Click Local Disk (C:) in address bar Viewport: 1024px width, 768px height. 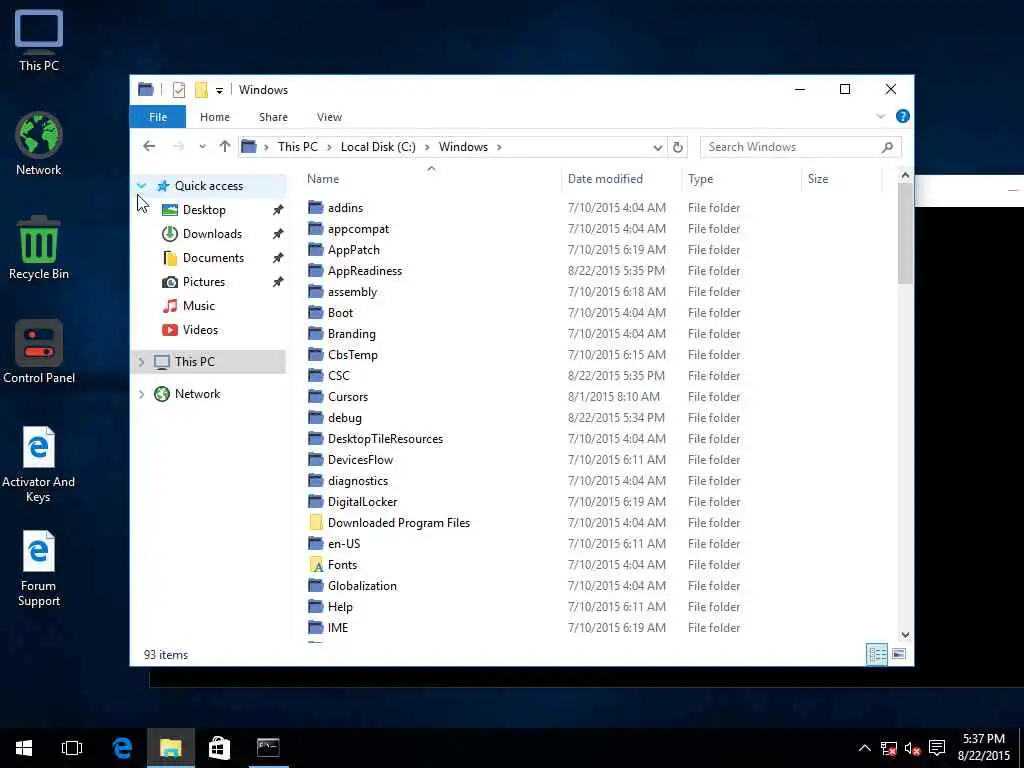coord(378,147)
